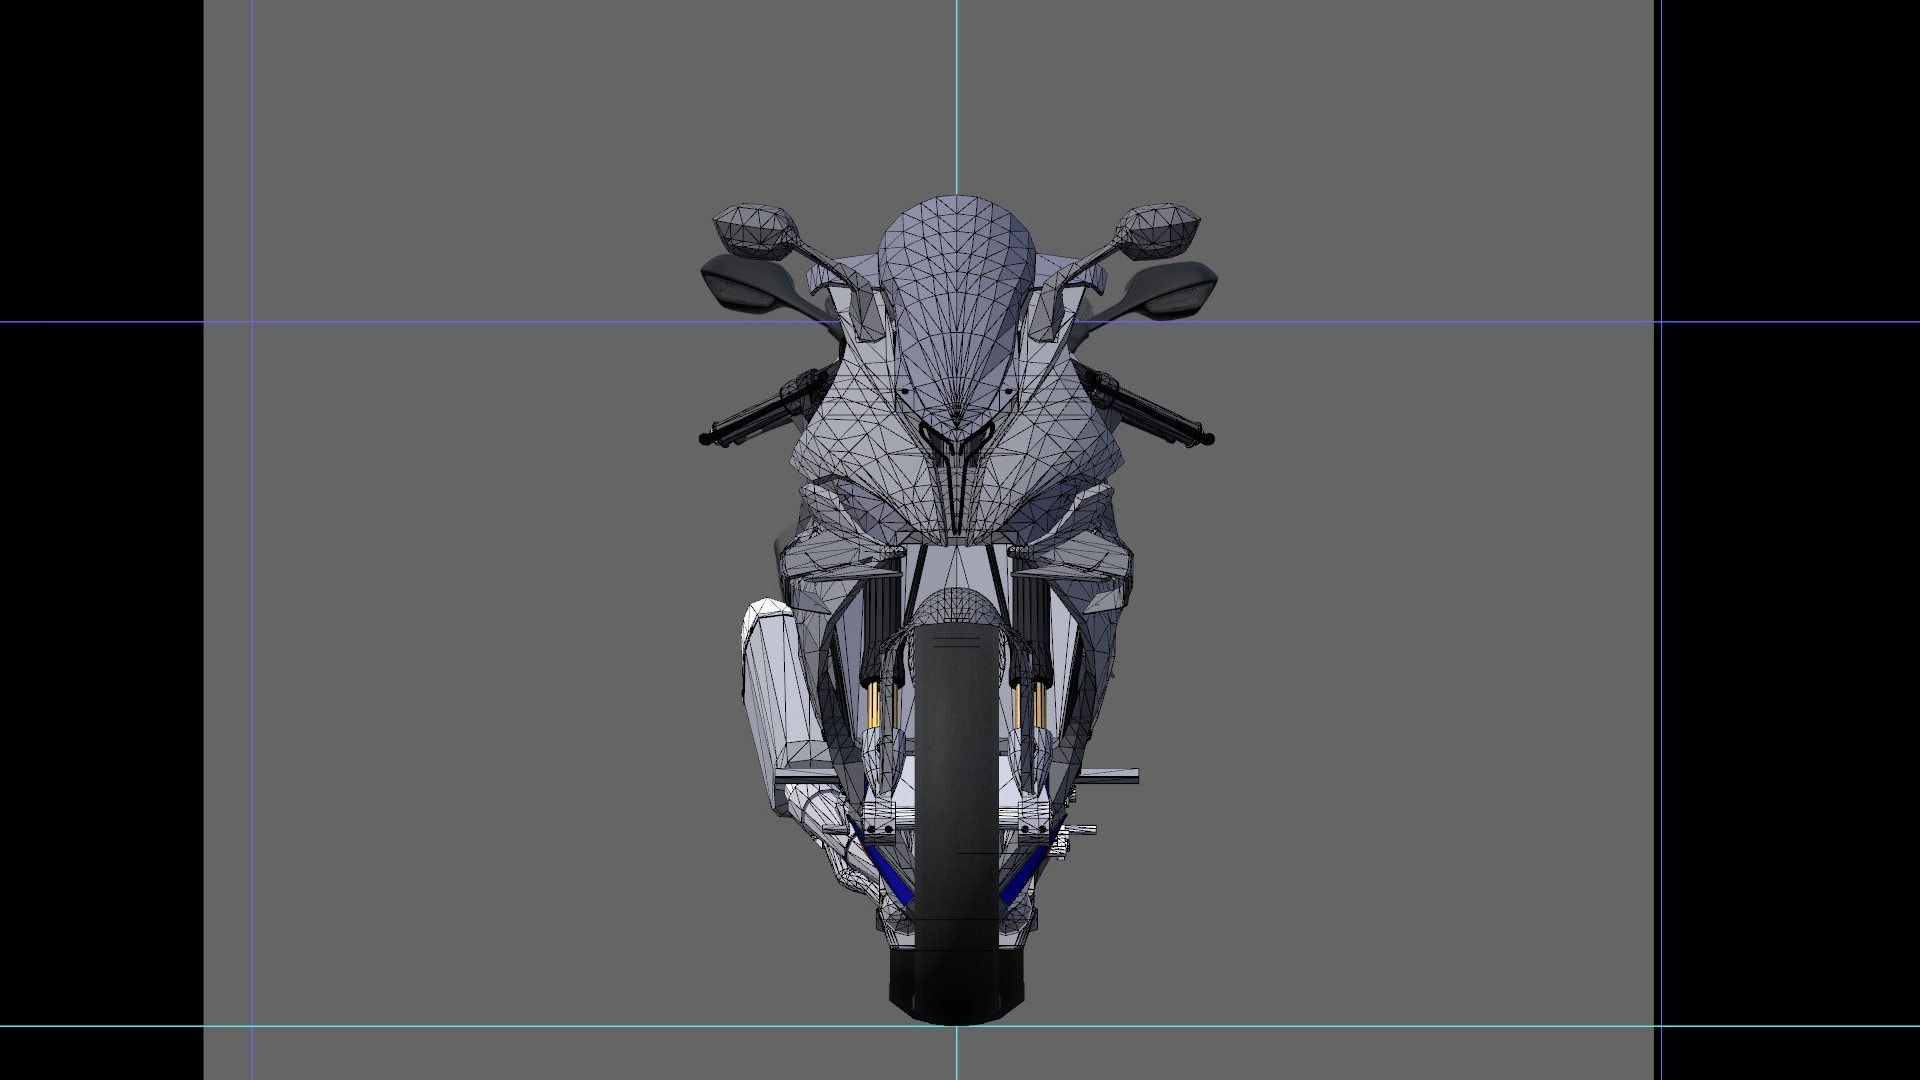Select the upper wireframe mirror on screen left
The width and height of the screenshot is (1920, 1080).
pos(757,229)
